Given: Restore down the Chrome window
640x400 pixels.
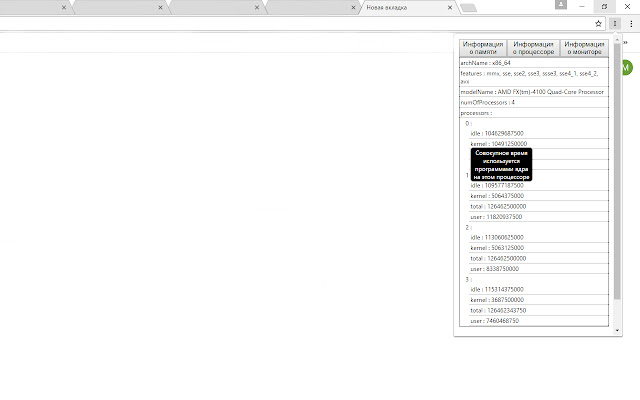Looking at the screenshot, I should [x=604, y=7].
